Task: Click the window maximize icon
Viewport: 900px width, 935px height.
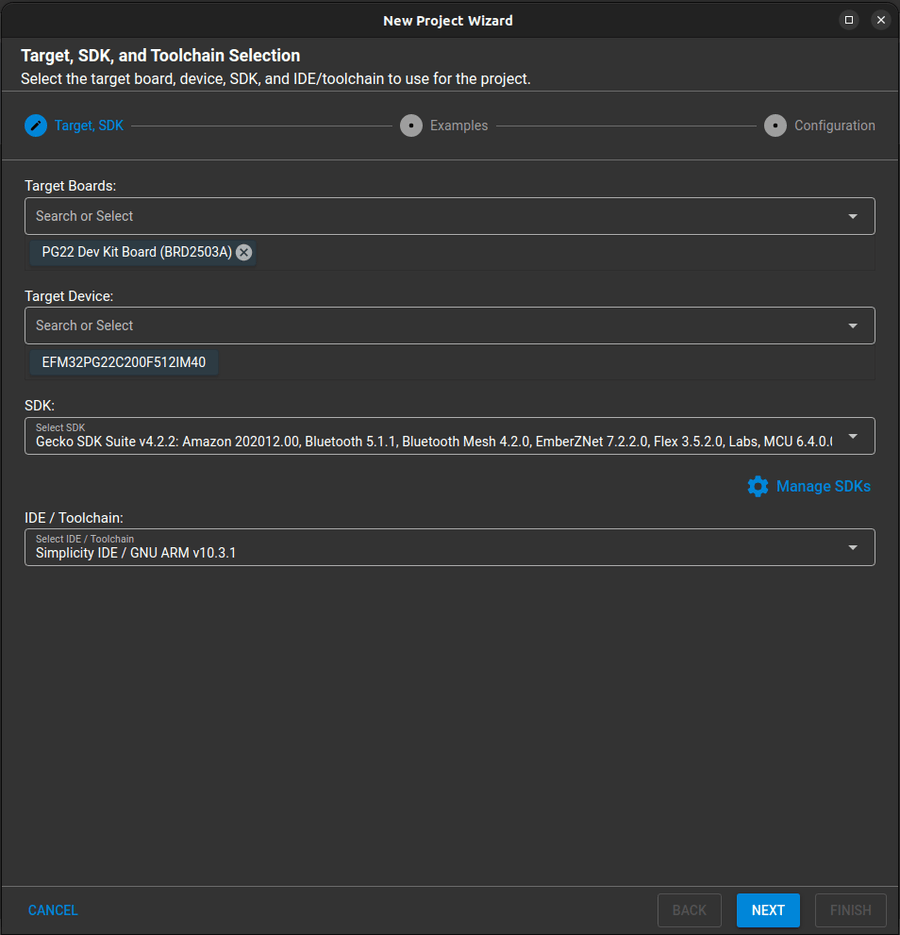Action: click(849, 19)
